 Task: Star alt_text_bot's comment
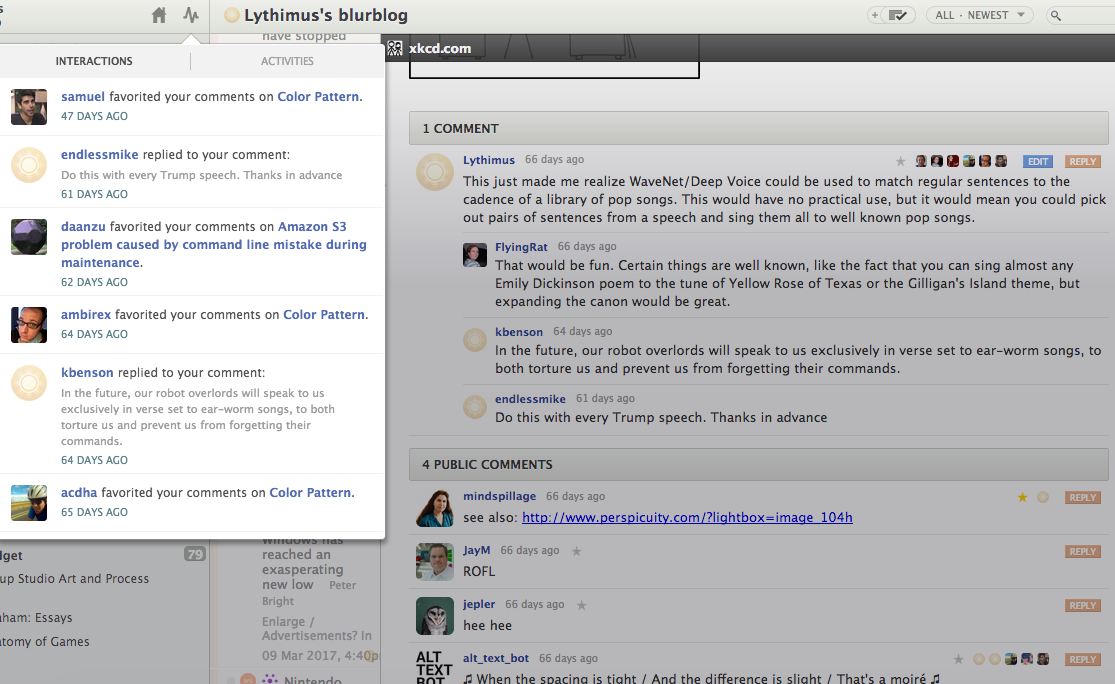959,659
